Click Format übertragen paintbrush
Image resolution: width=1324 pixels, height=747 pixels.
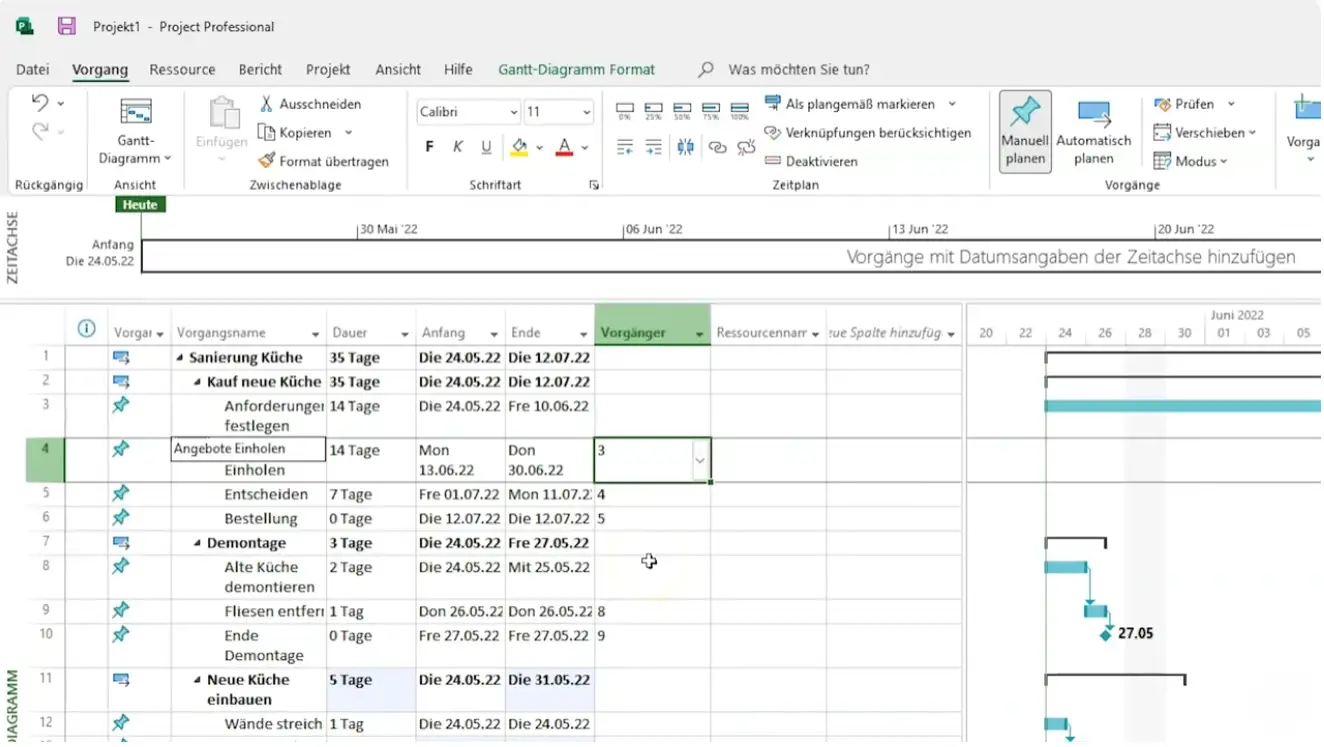point(266,161)
